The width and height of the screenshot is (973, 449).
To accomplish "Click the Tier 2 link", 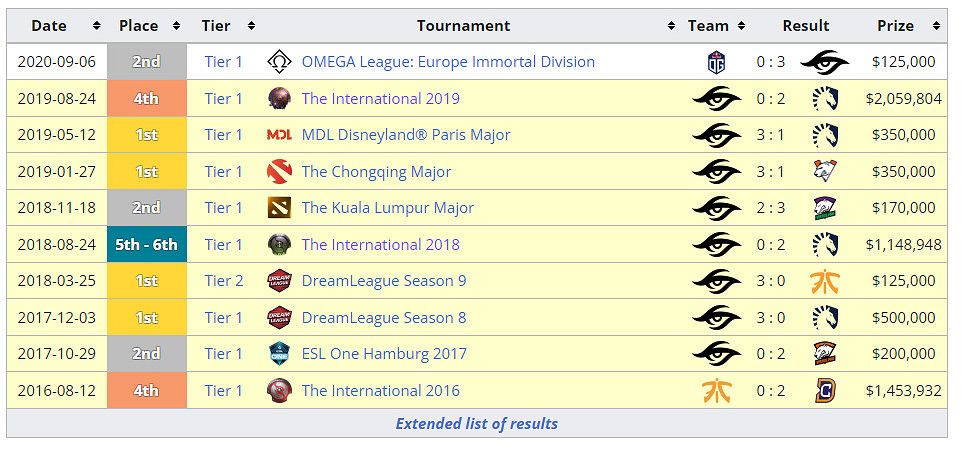I will (x=224, y=281).
